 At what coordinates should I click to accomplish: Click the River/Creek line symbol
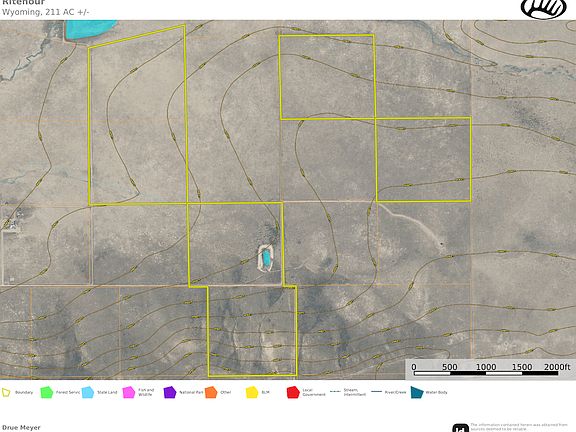click(377, 392)
